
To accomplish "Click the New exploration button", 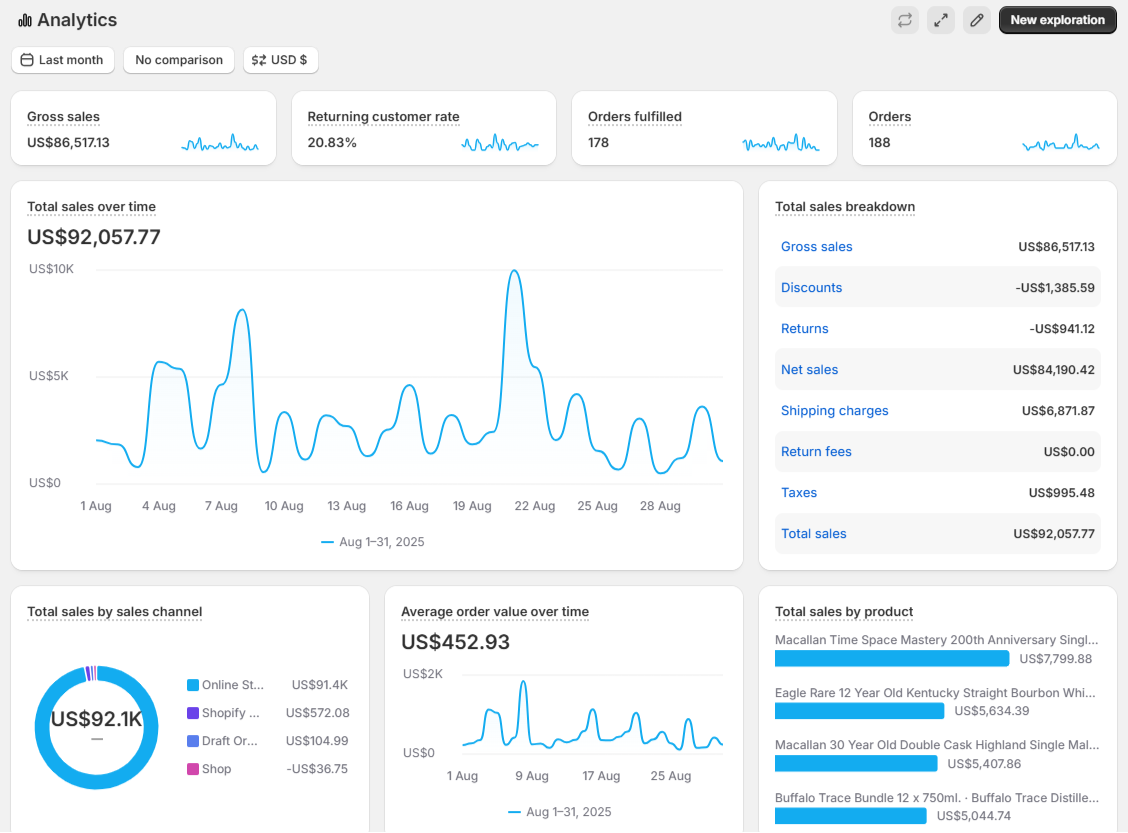I will [1057, 20].
